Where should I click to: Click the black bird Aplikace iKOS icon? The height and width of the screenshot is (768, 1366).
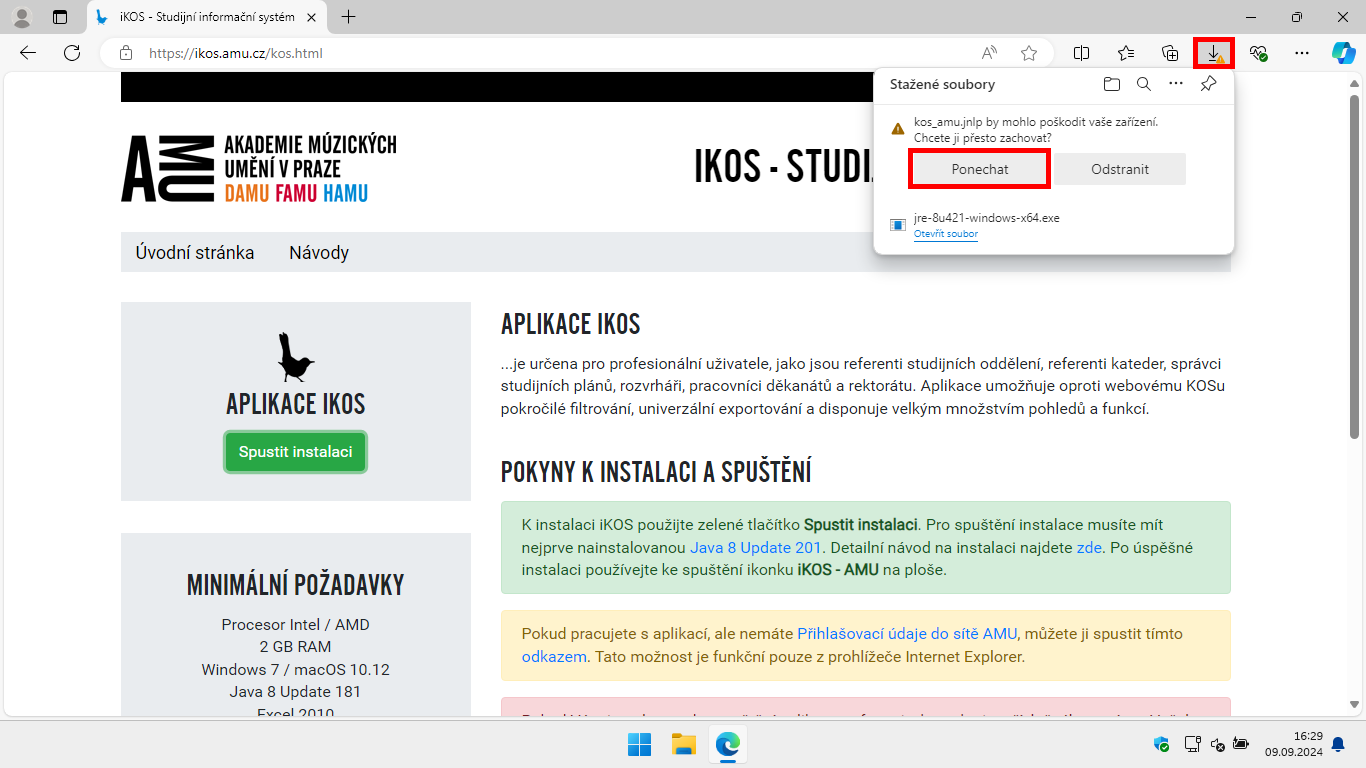tap(295, 357)
